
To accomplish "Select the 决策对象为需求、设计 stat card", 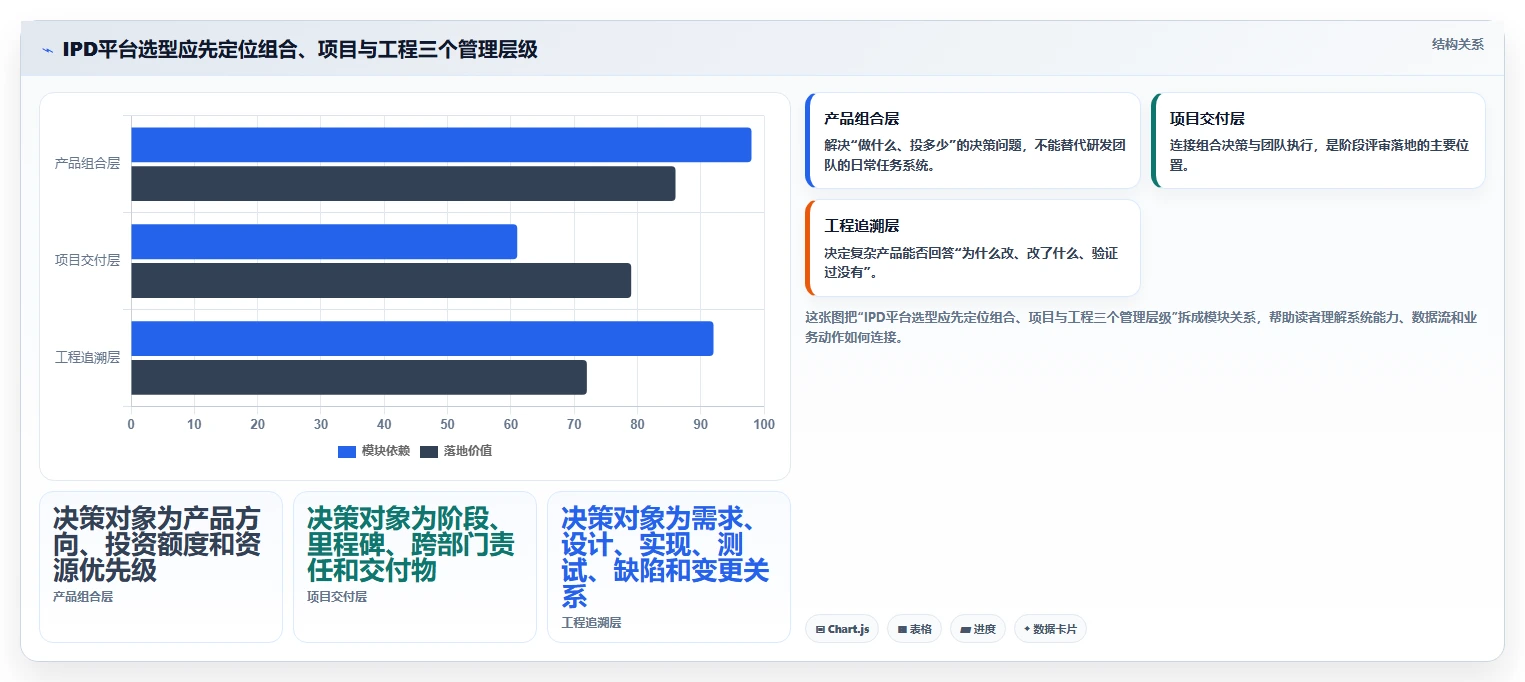I will coord(669,567).
